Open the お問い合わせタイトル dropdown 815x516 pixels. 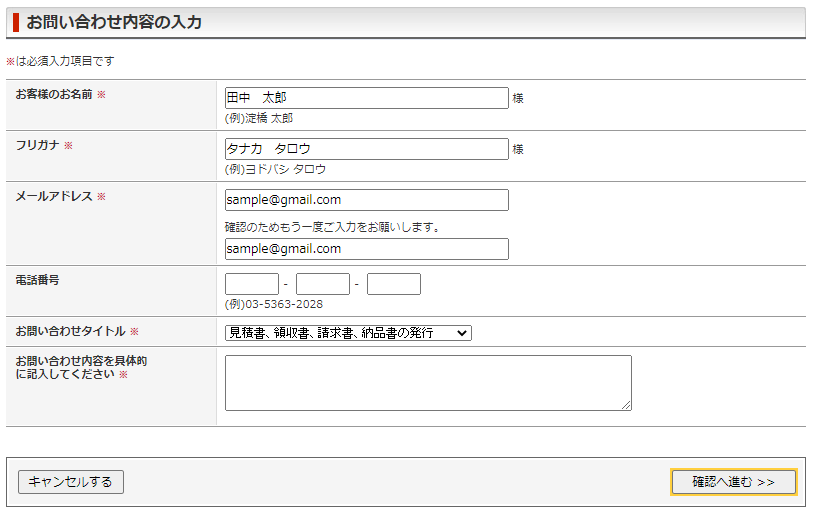click(348, 333)
